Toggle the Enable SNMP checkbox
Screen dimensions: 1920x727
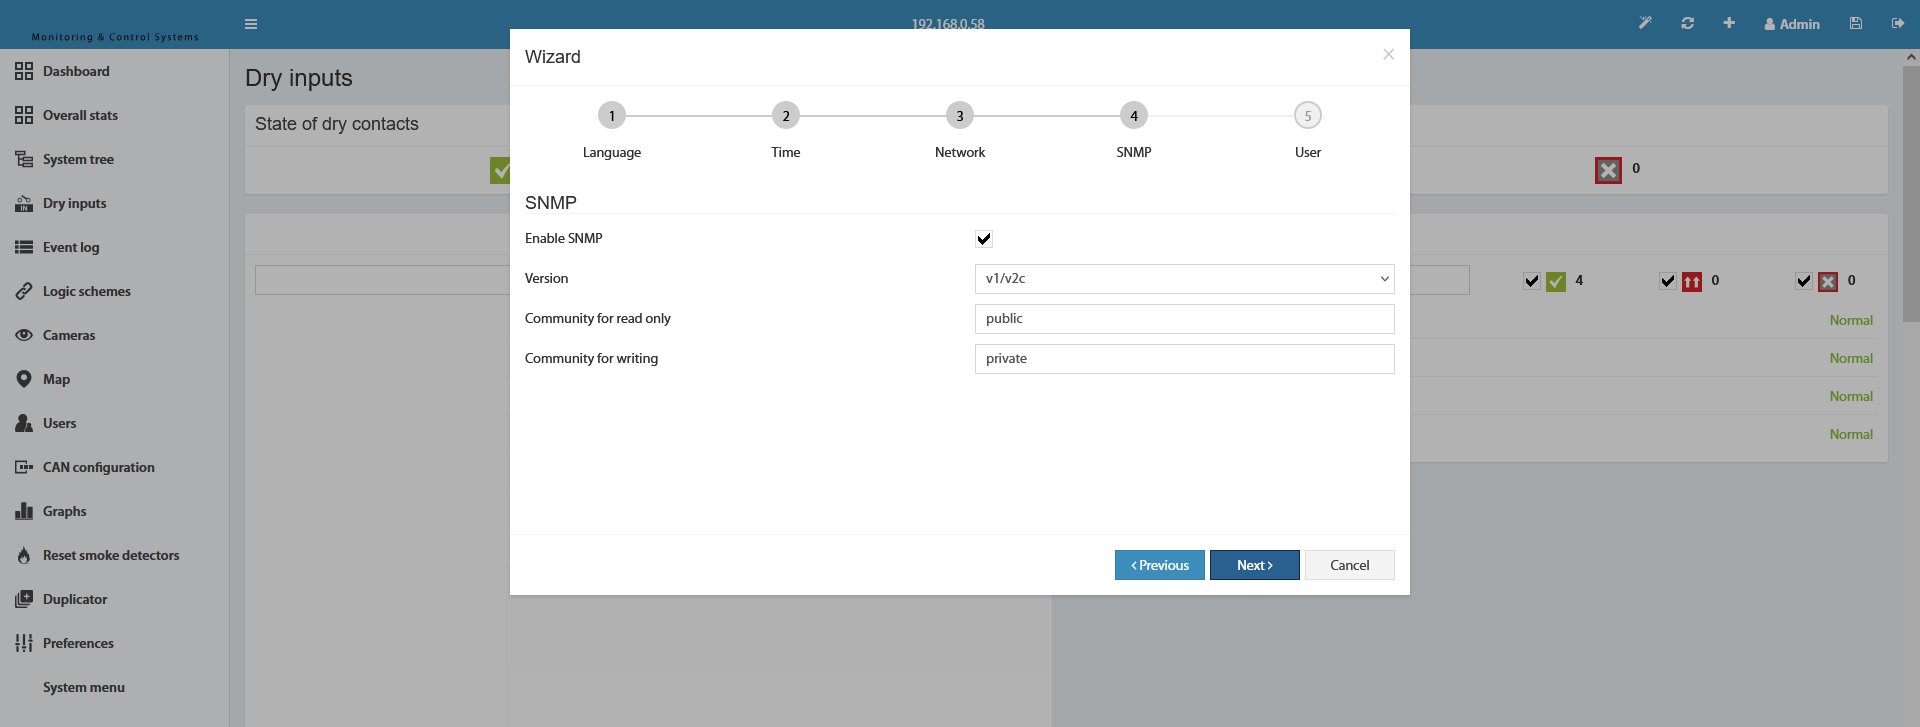pyautogui.click(x=984, y=239)
